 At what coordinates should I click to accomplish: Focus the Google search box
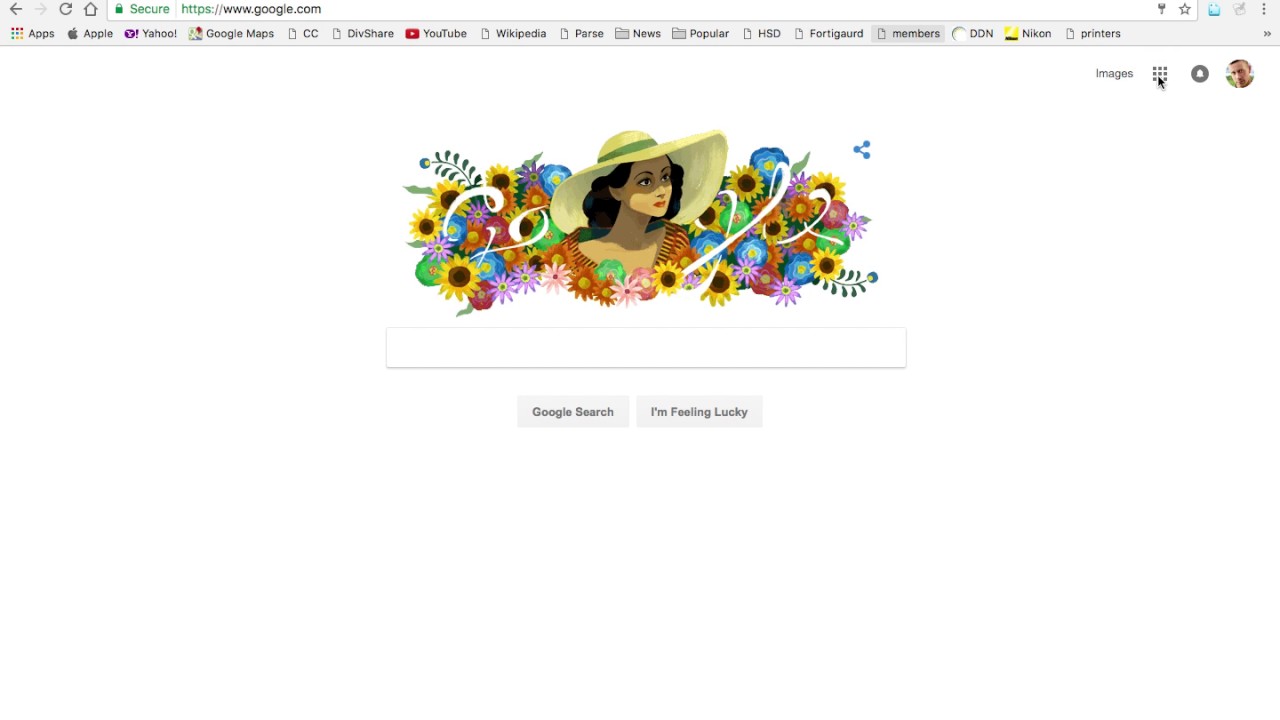[x=646, y=348]
